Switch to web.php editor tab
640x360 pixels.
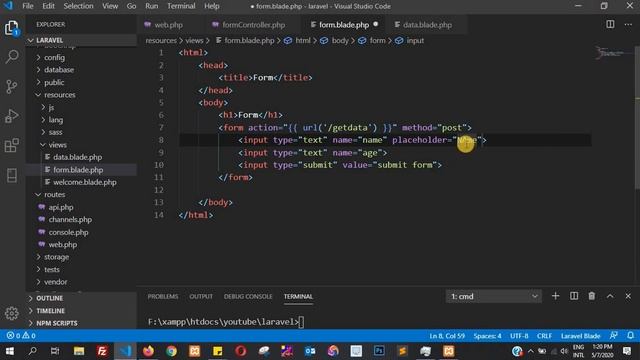pos(168,24)
